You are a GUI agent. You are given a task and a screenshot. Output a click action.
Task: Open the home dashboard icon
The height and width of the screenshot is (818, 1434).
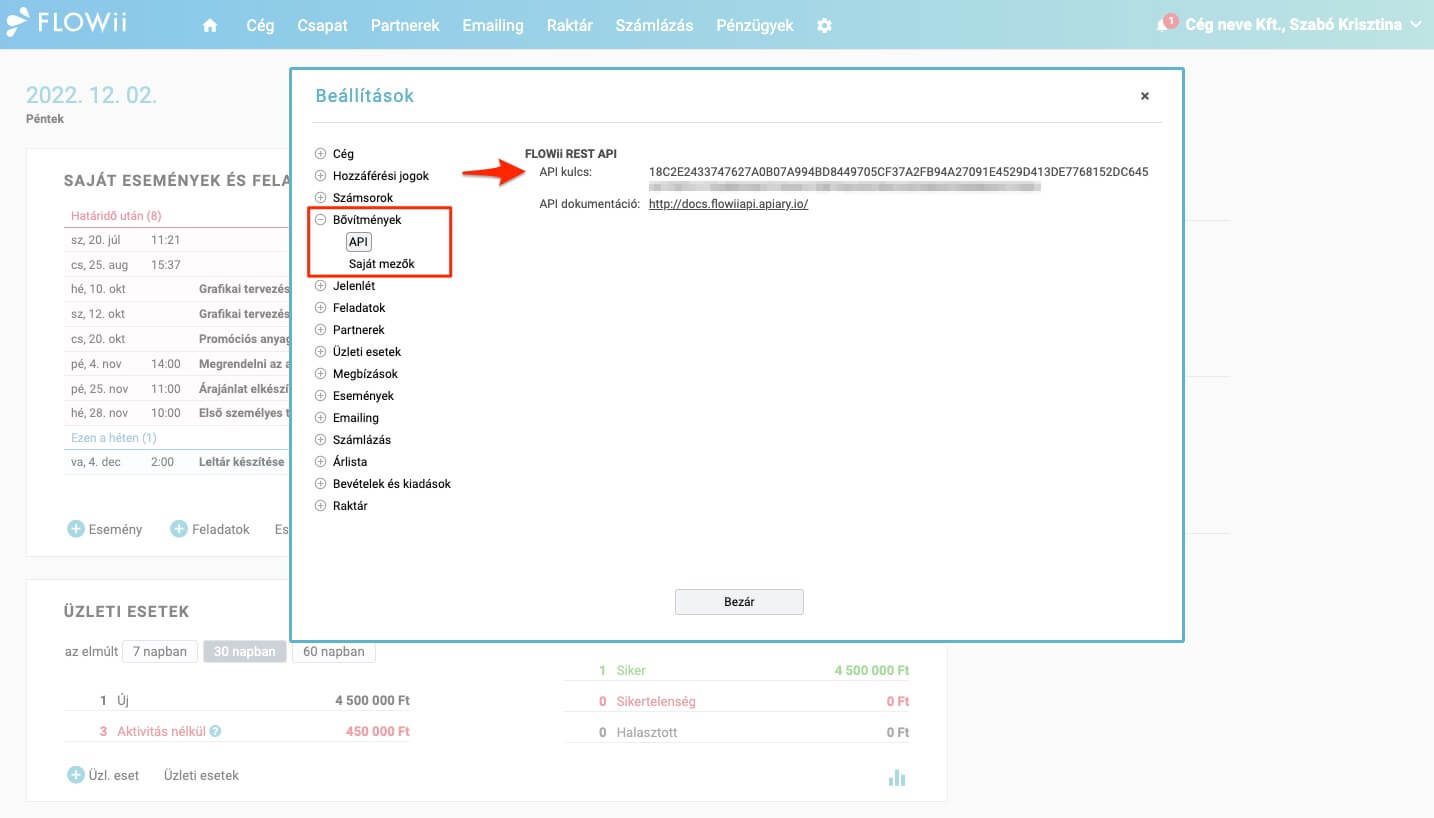click(210, 26)
